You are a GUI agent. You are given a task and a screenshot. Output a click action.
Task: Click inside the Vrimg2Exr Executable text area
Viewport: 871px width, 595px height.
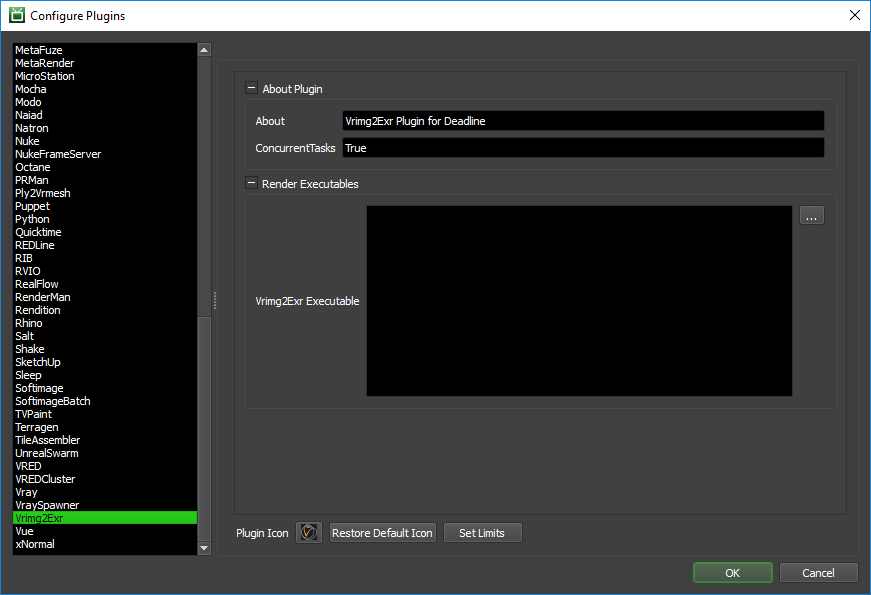coord(579,301)
